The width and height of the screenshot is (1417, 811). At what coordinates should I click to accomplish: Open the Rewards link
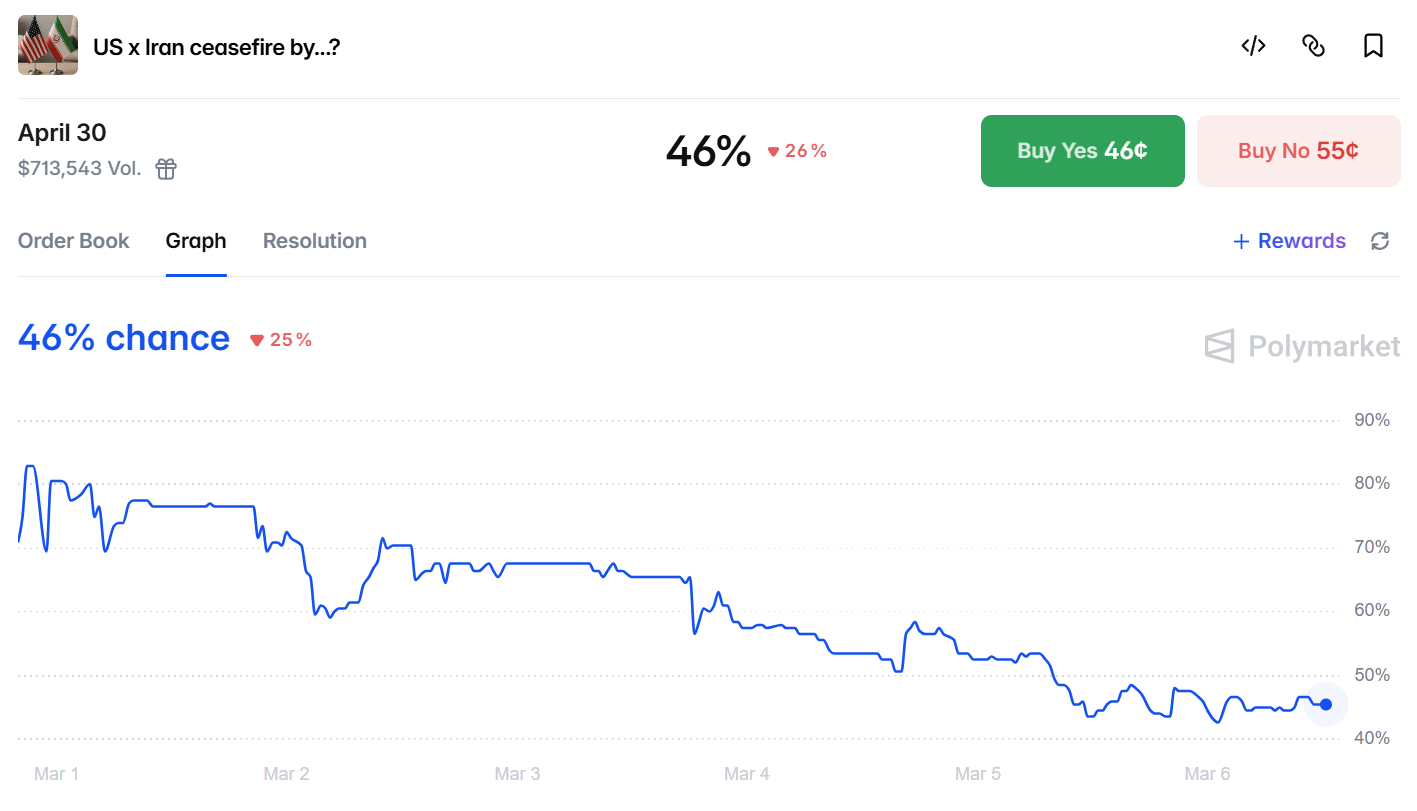click(1301, 241)
